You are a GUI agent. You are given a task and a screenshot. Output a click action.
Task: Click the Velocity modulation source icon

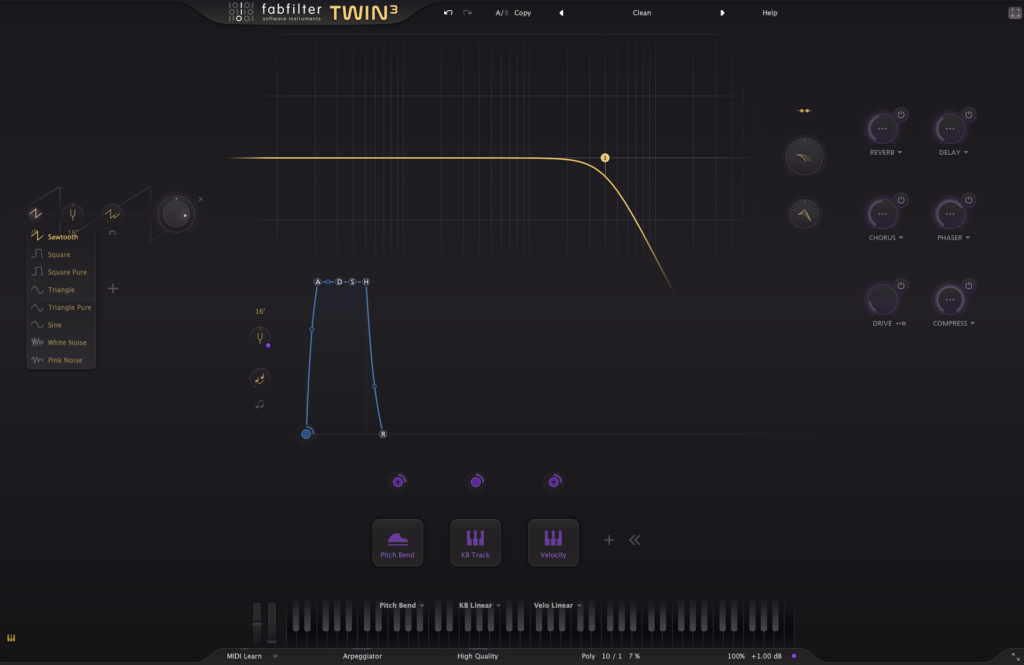tap(553, 543)
